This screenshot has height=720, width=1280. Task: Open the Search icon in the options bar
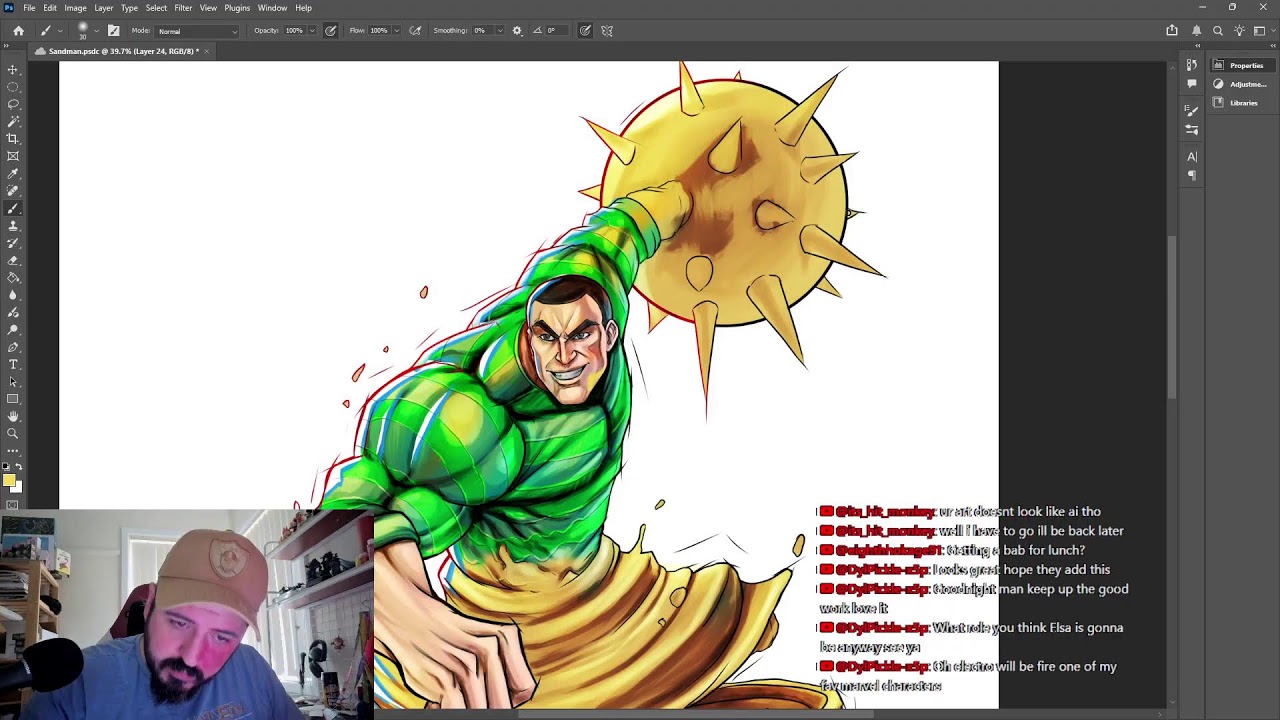(x=1218, y=31)
